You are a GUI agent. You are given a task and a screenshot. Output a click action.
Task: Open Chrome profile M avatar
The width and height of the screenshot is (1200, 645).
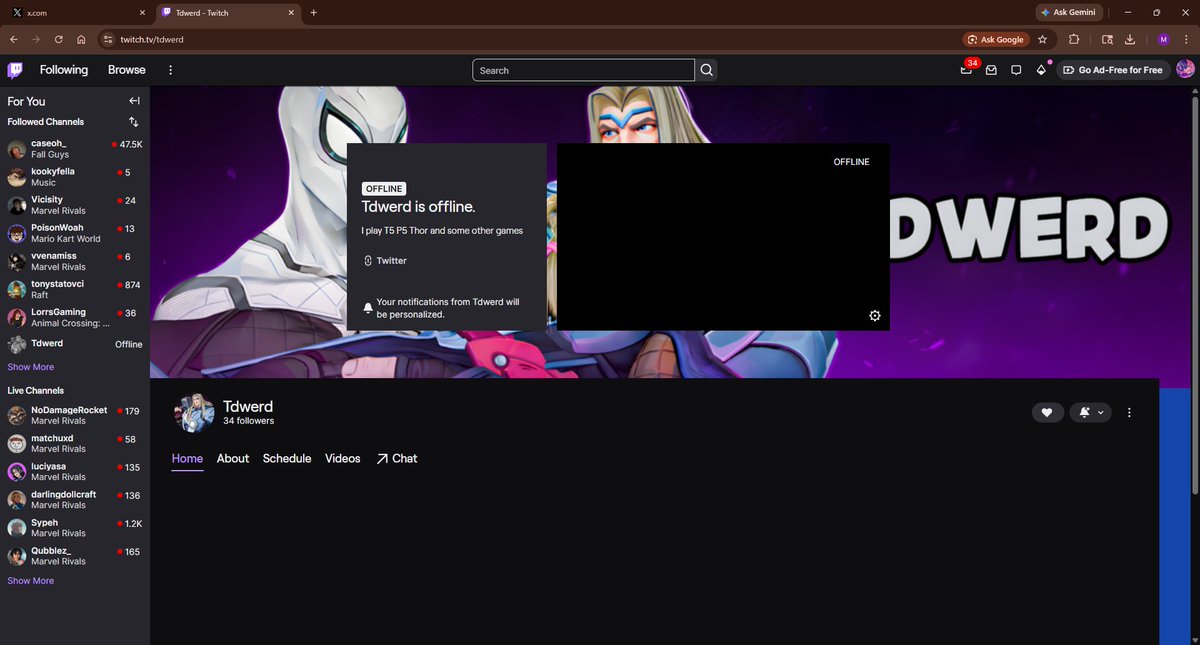pos(1163,39)
